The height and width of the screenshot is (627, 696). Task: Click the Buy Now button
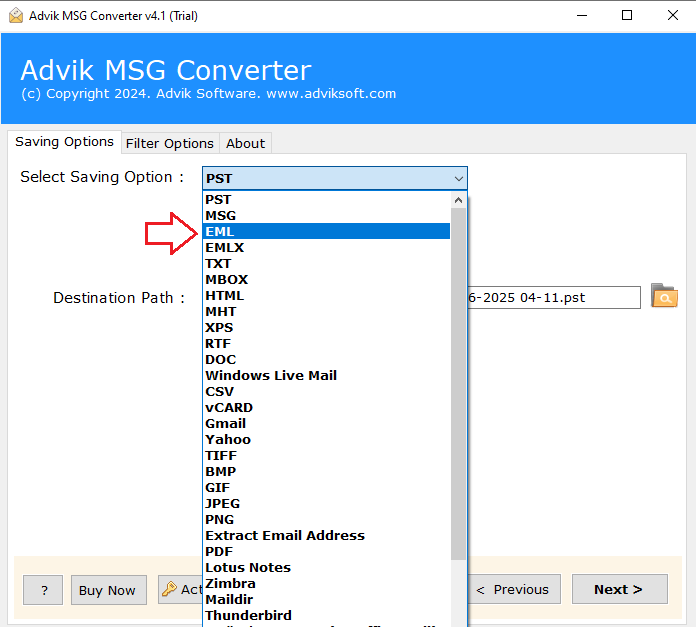(108, 590)
